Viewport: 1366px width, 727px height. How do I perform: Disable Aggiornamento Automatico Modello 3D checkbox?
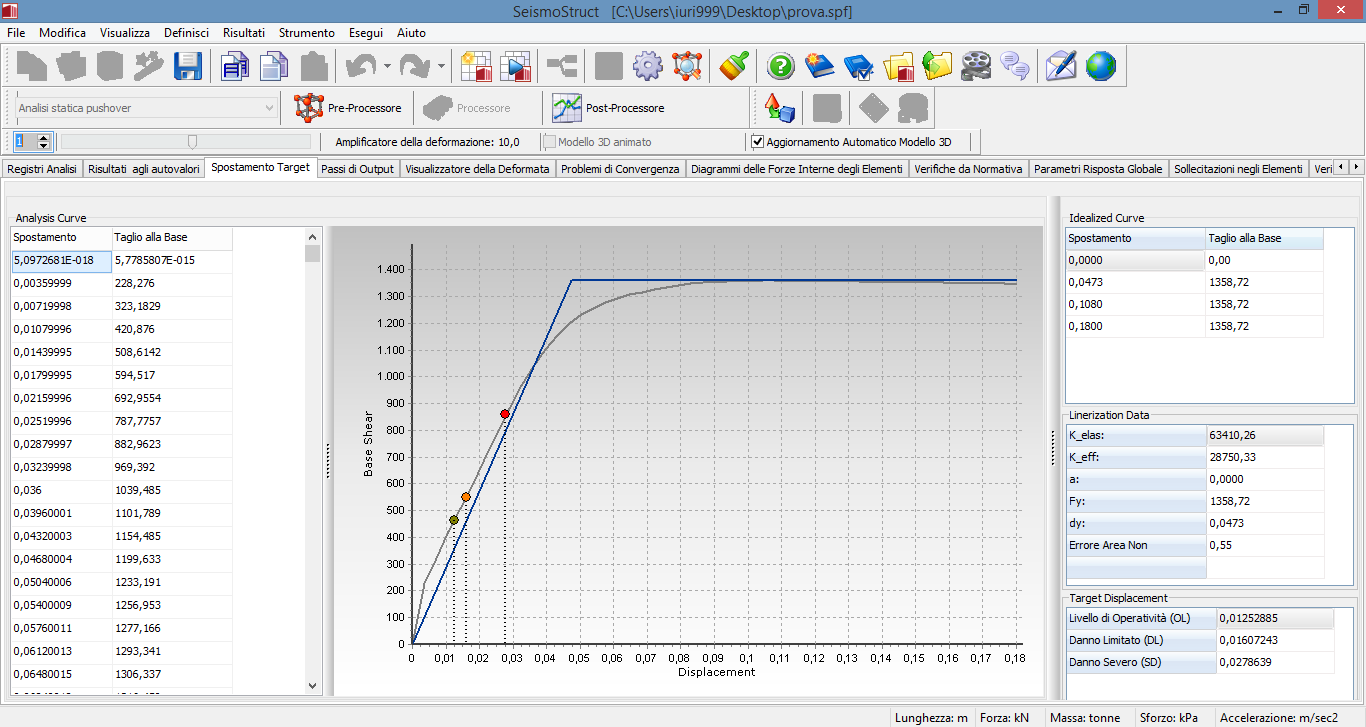coord(758,142)
